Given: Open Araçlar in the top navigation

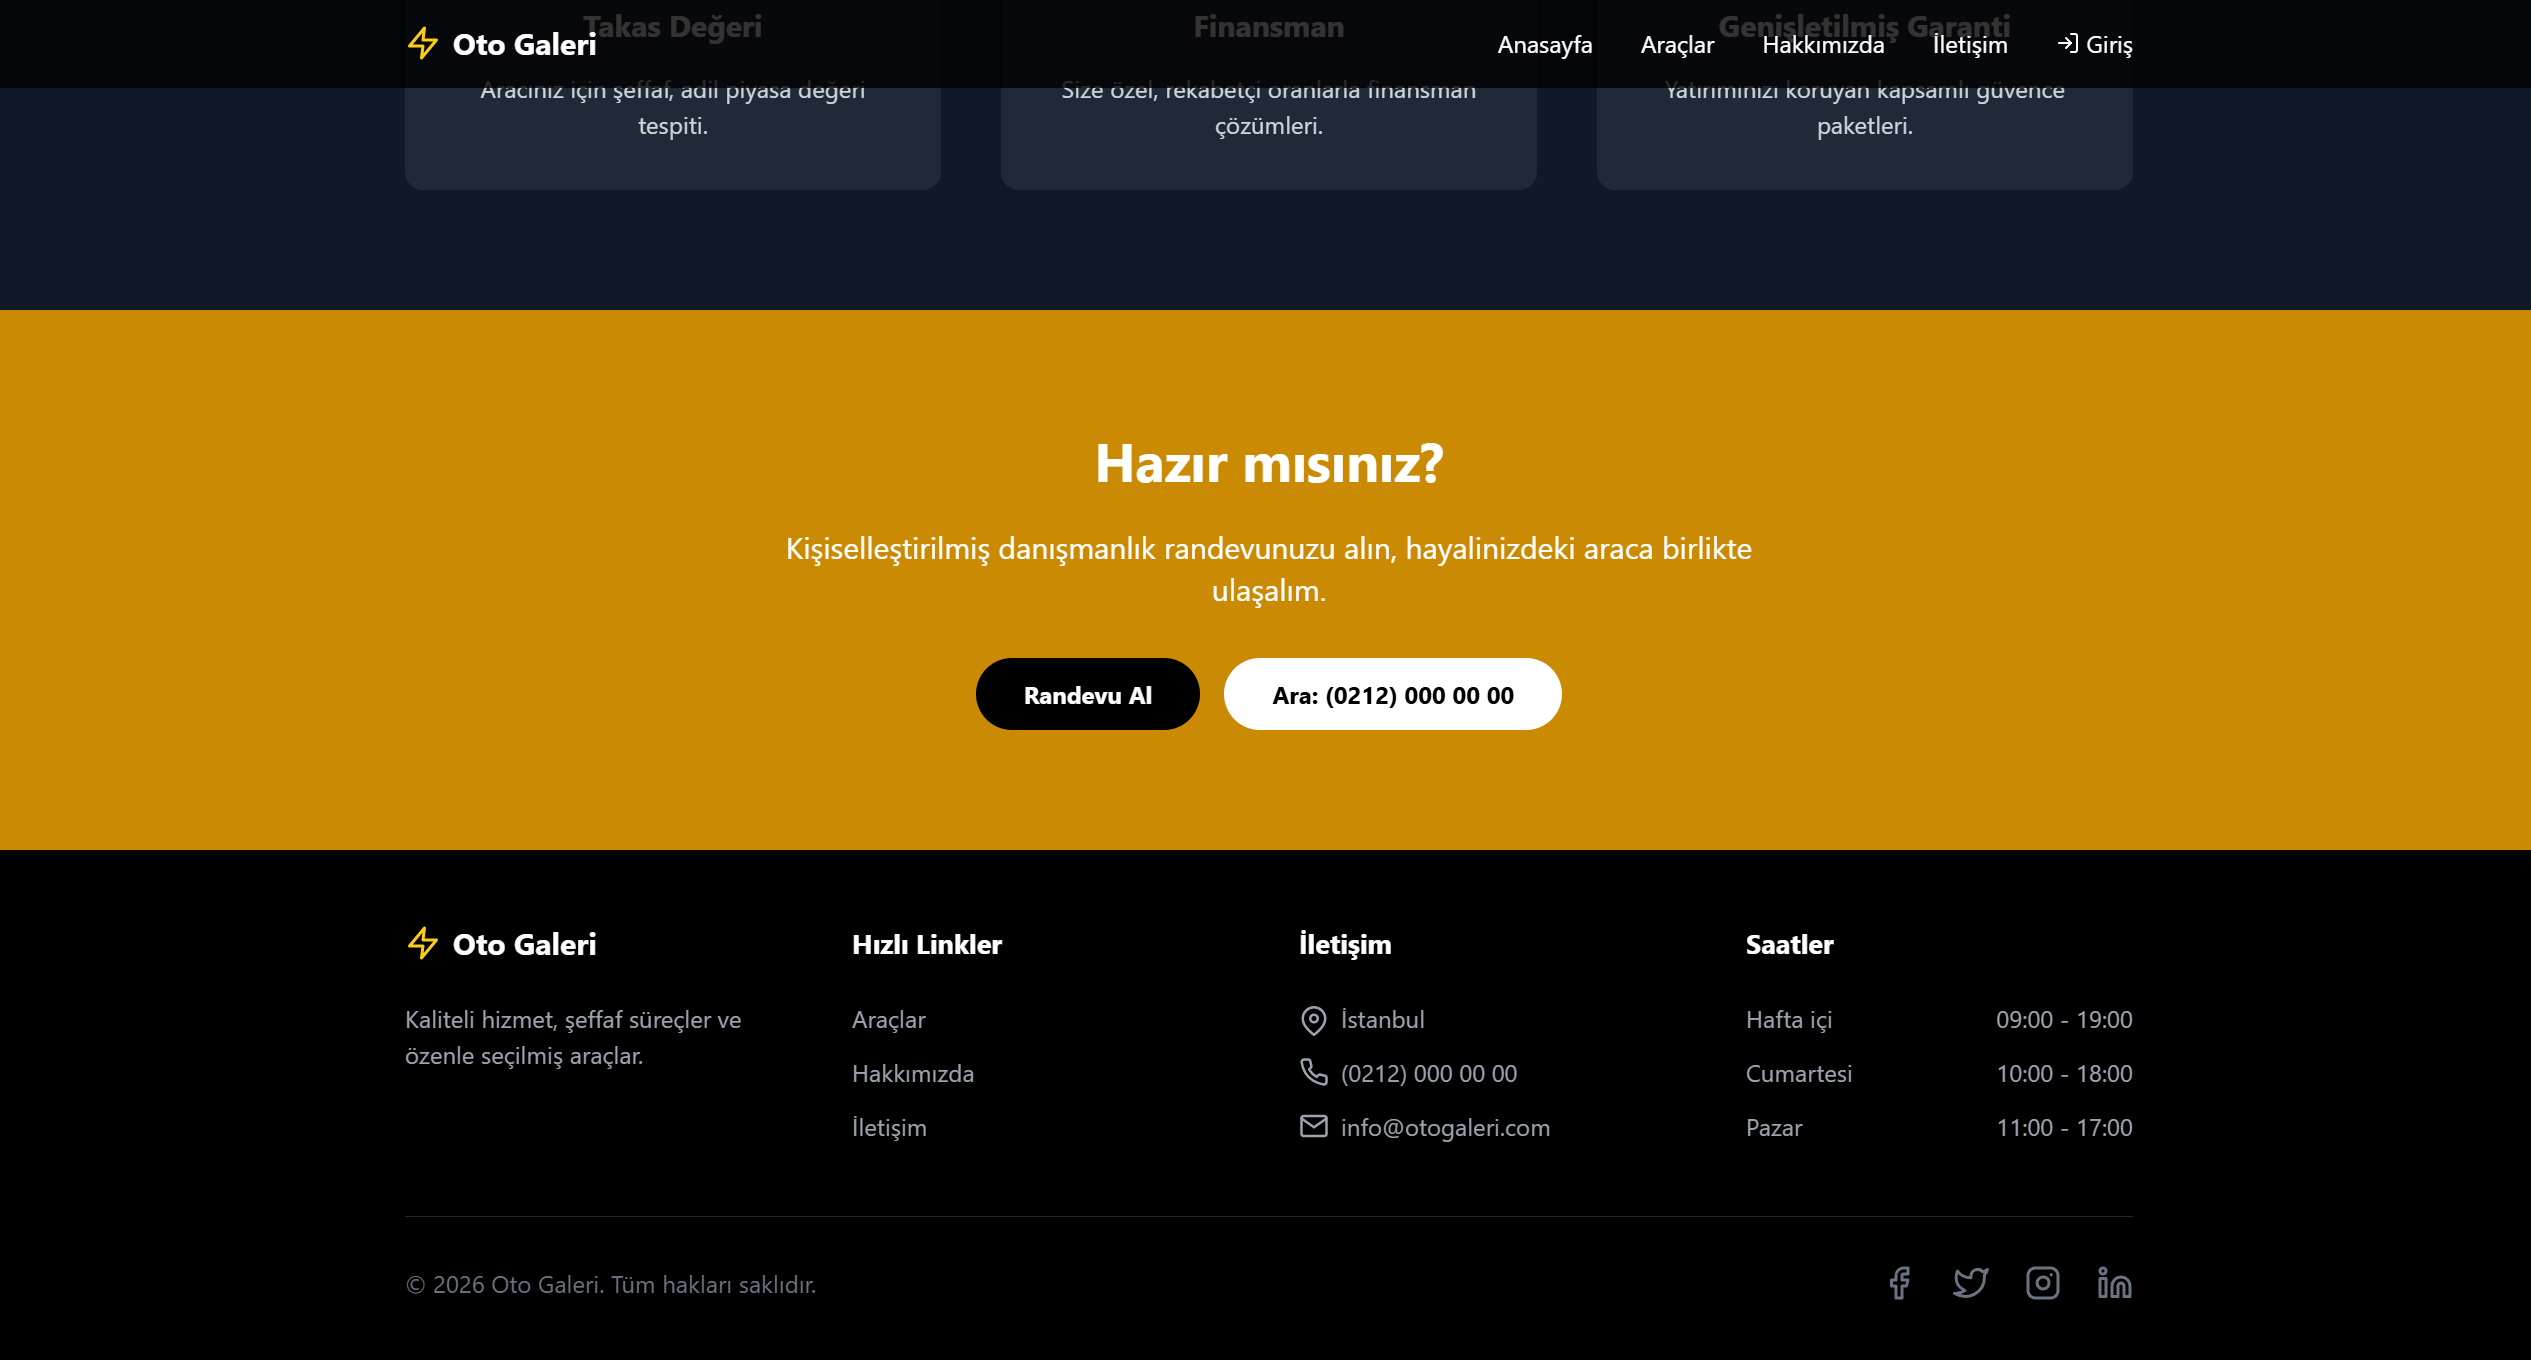Looking at the screenshot, I should point(1677,45).
